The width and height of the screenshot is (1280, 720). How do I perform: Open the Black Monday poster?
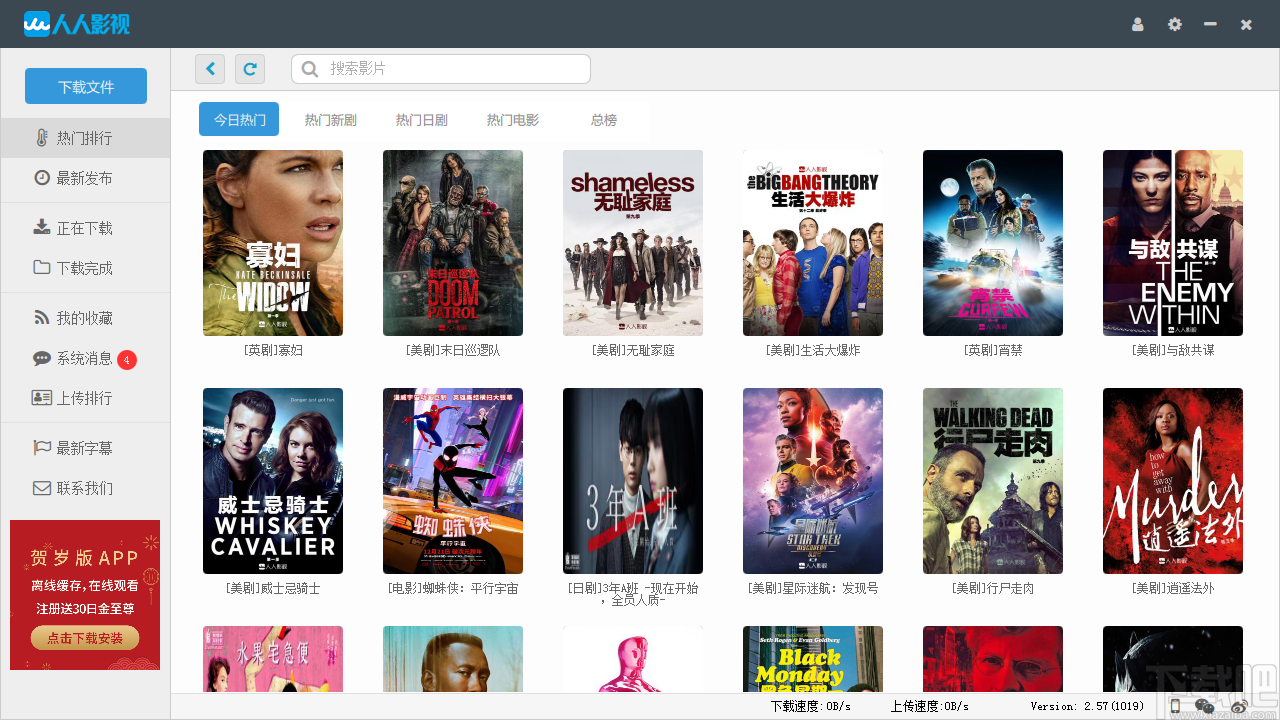click(x=813, y=659)
